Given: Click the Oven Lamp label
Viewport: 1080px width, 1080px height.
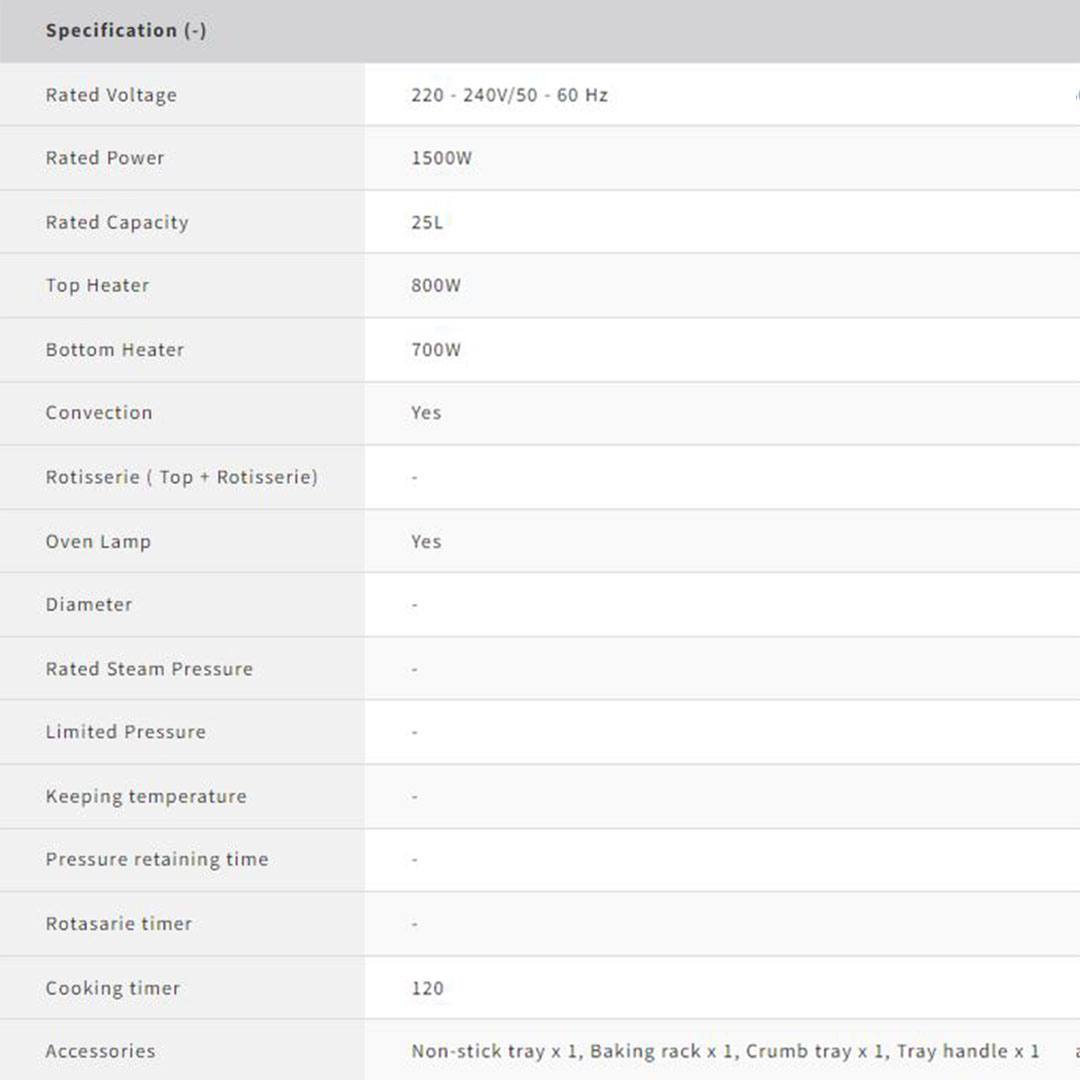Looking at the screenshot, I should pos(98,541).
